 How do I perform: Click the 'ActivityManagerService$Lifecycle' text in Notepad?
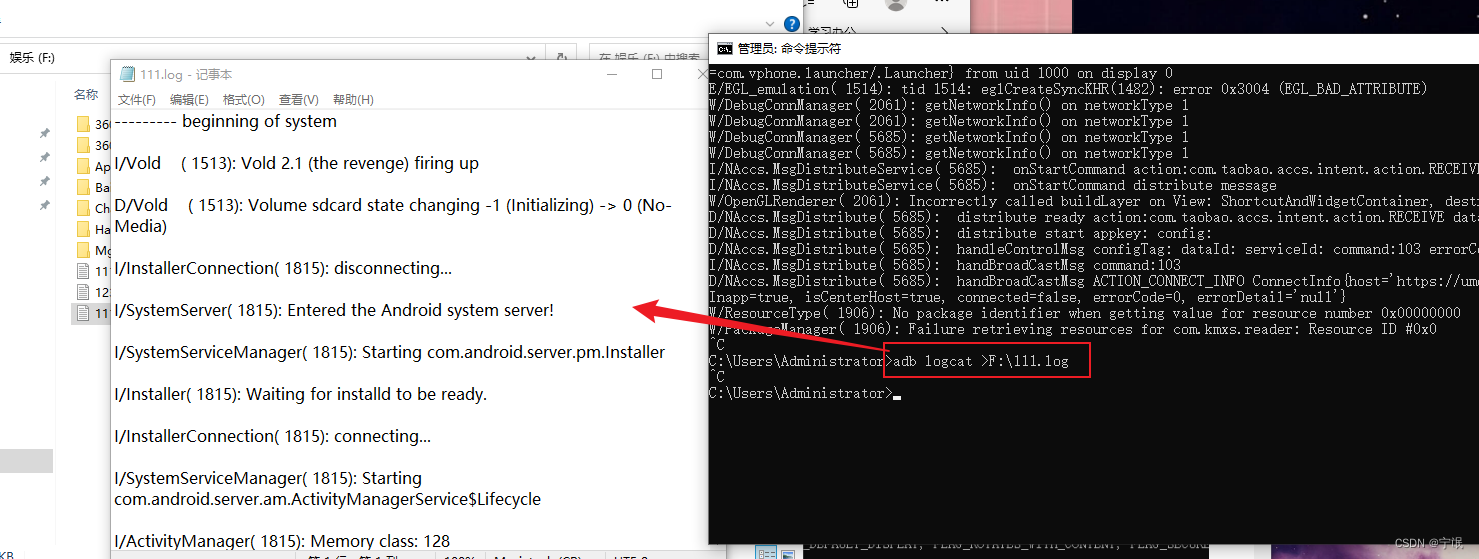pyautogui.click(x=327, y=498)
